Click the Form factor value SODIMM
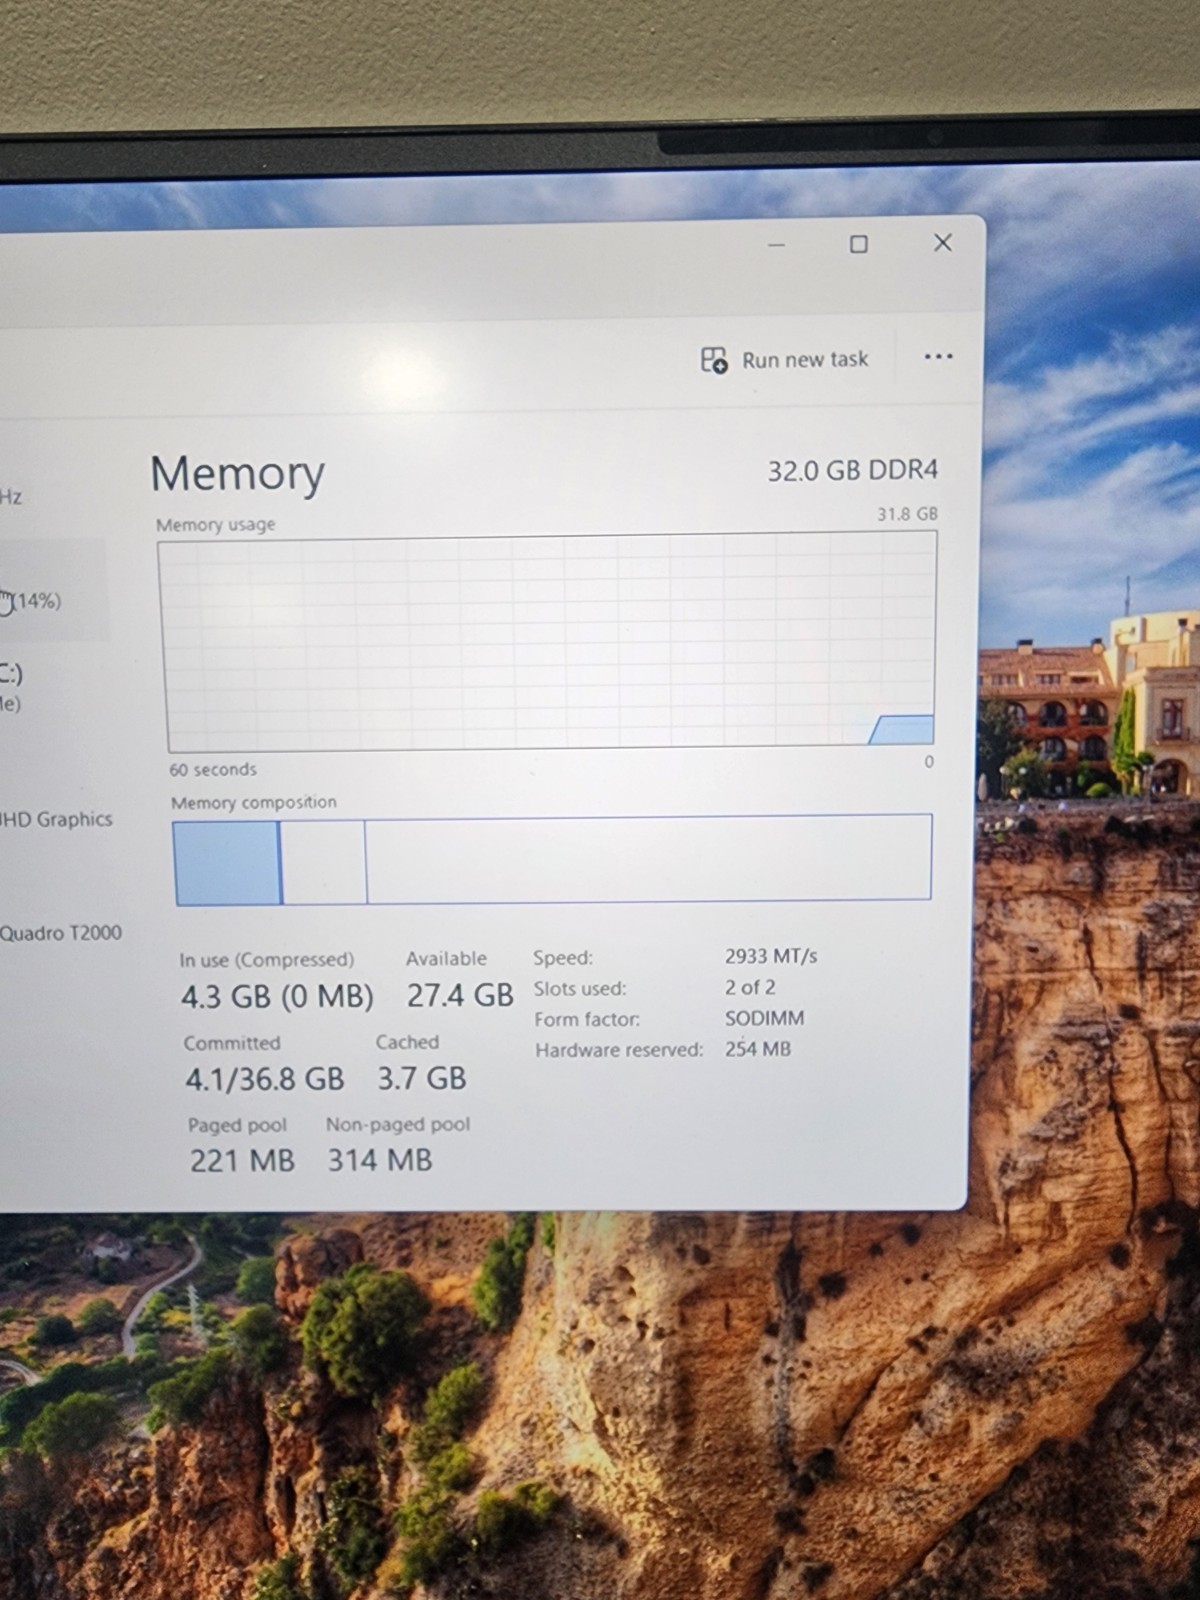1200x1600 pixels. 765,1018
